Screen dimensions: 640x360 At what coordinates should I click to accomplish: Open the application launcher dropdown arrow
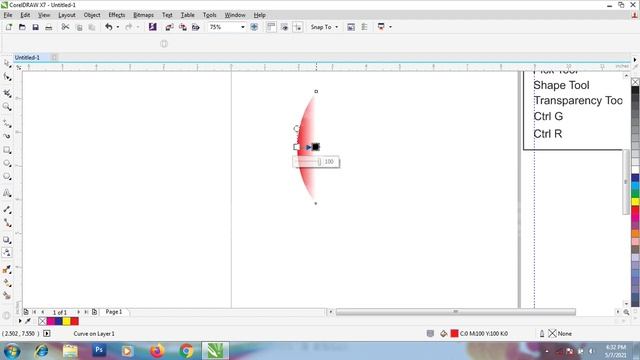point(391,27)
